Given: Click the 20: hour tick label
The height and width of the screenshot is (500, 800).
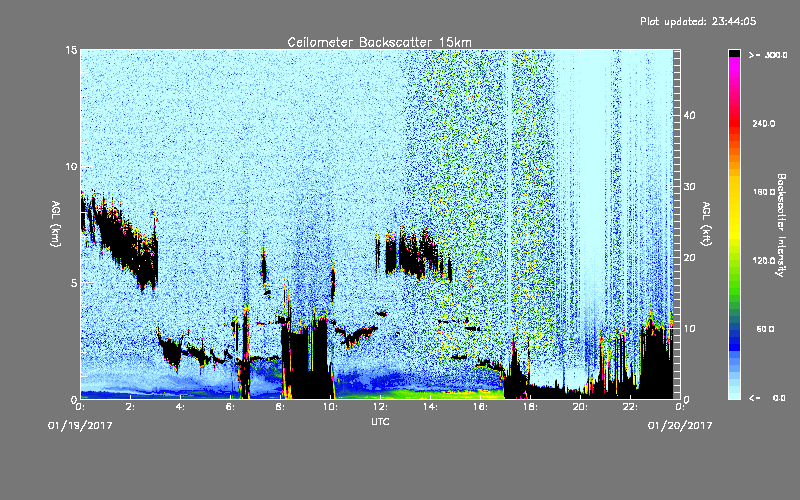Looking at the screenshot, I should tap(580, 407).
